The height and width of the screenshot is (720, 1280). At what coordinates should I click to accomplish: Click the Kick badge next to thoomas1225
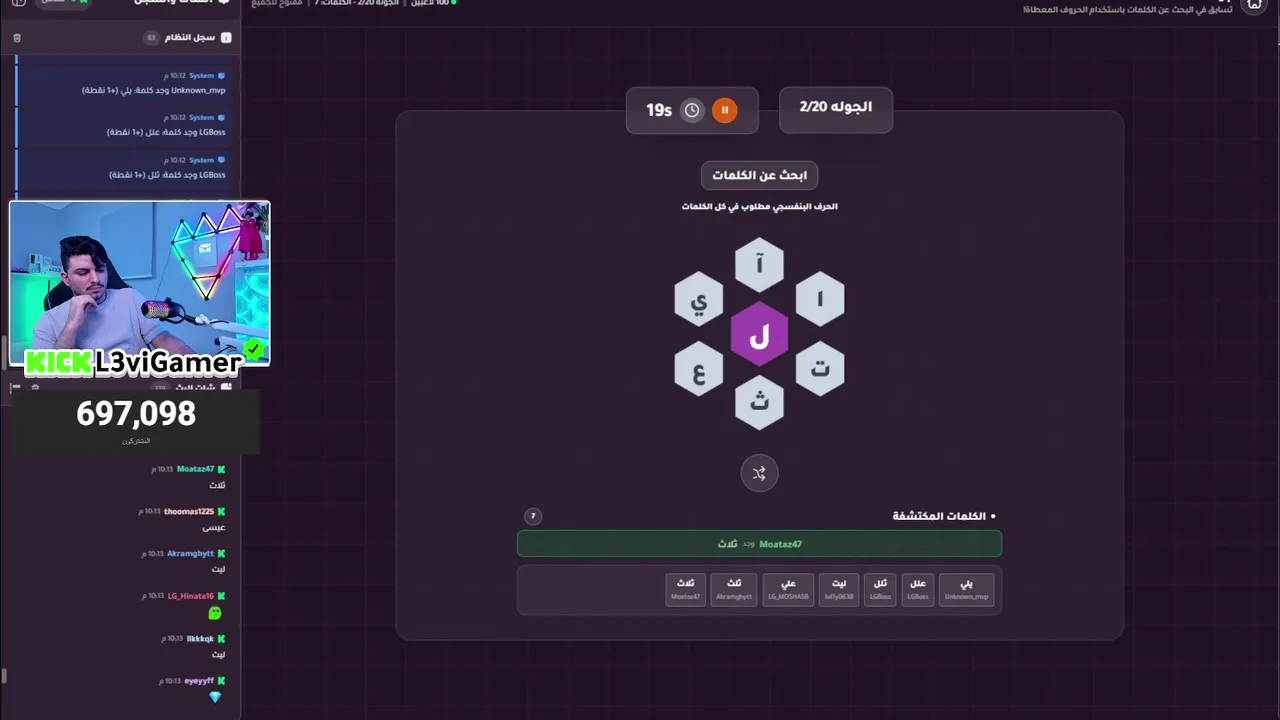point(222,511)
